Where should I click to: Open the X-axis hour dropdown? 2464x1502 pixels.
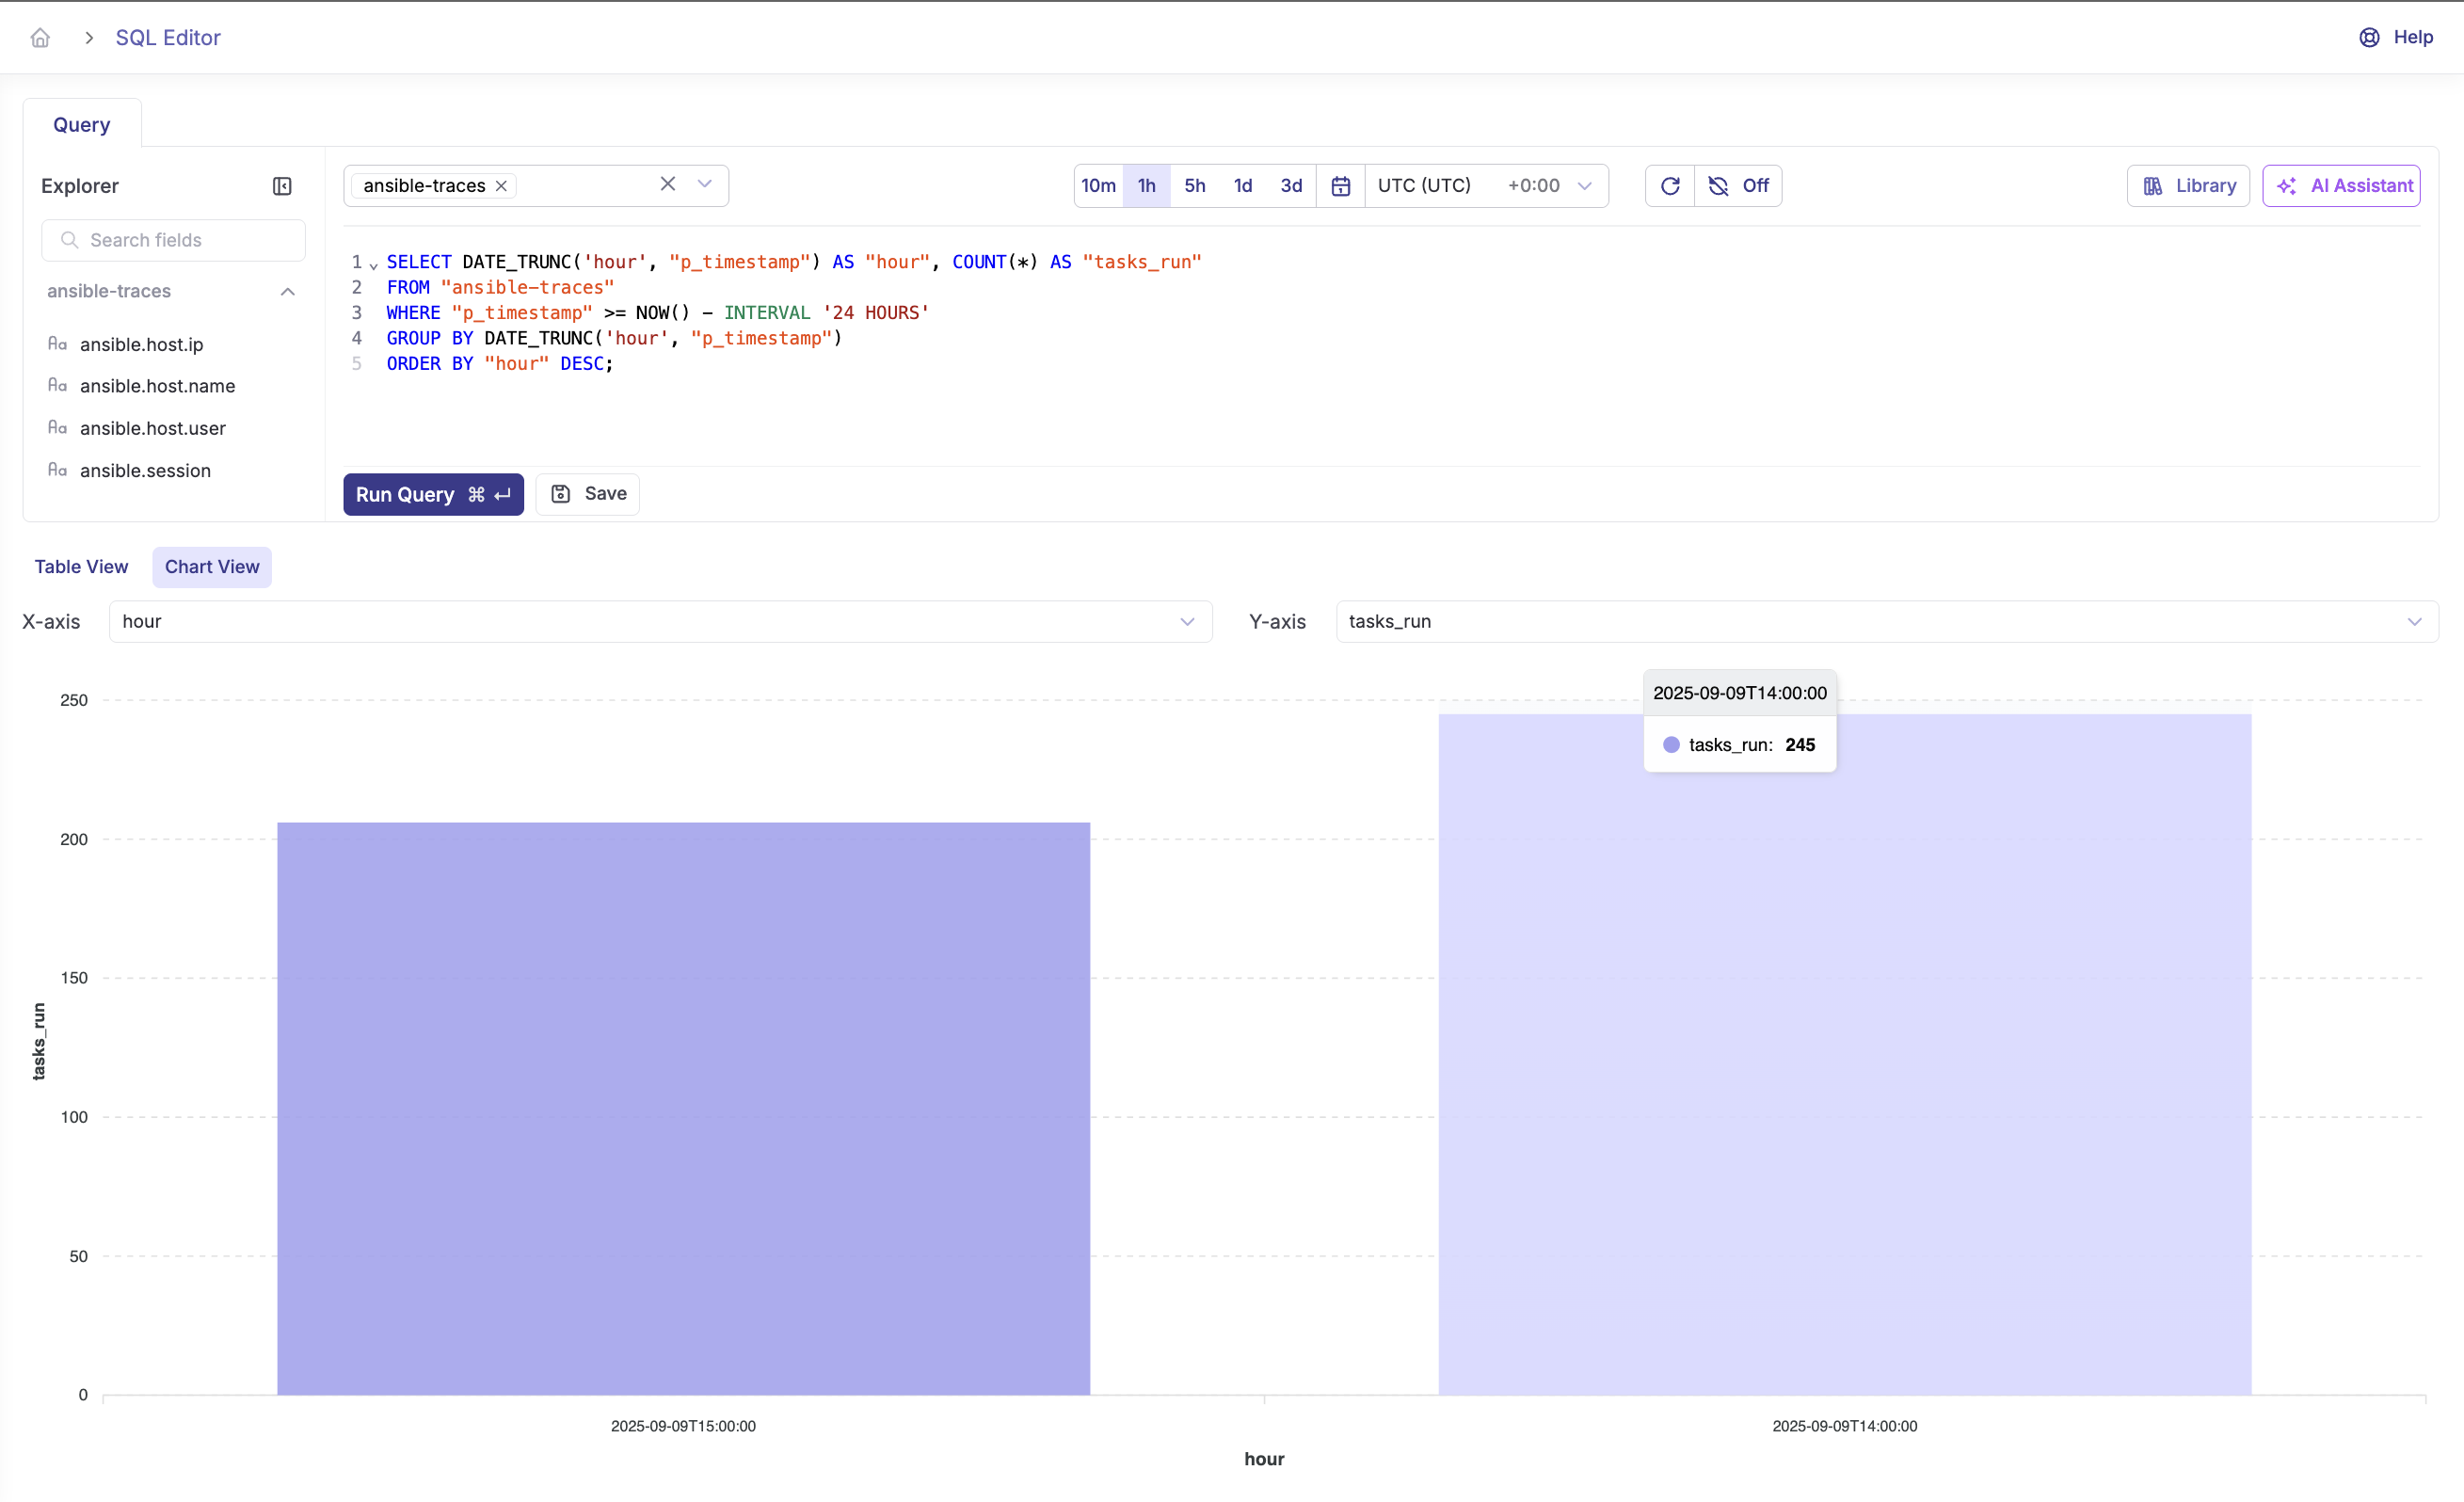pos(660,621)
